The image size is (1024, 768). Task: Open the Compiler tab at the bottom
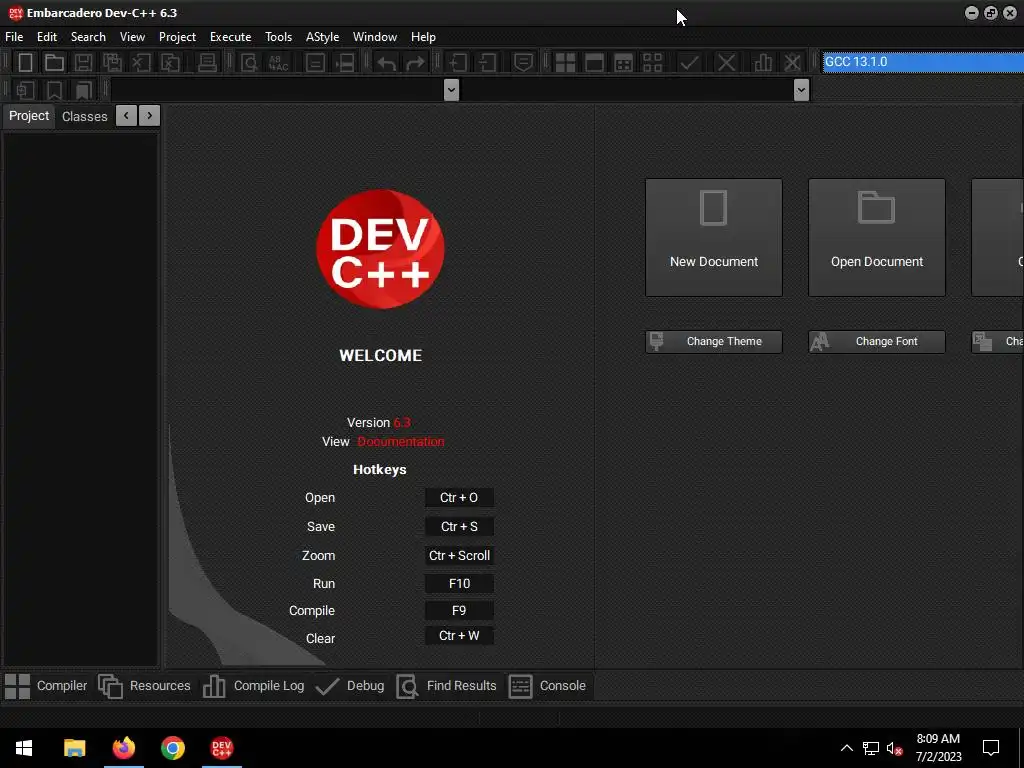(46, 686)
